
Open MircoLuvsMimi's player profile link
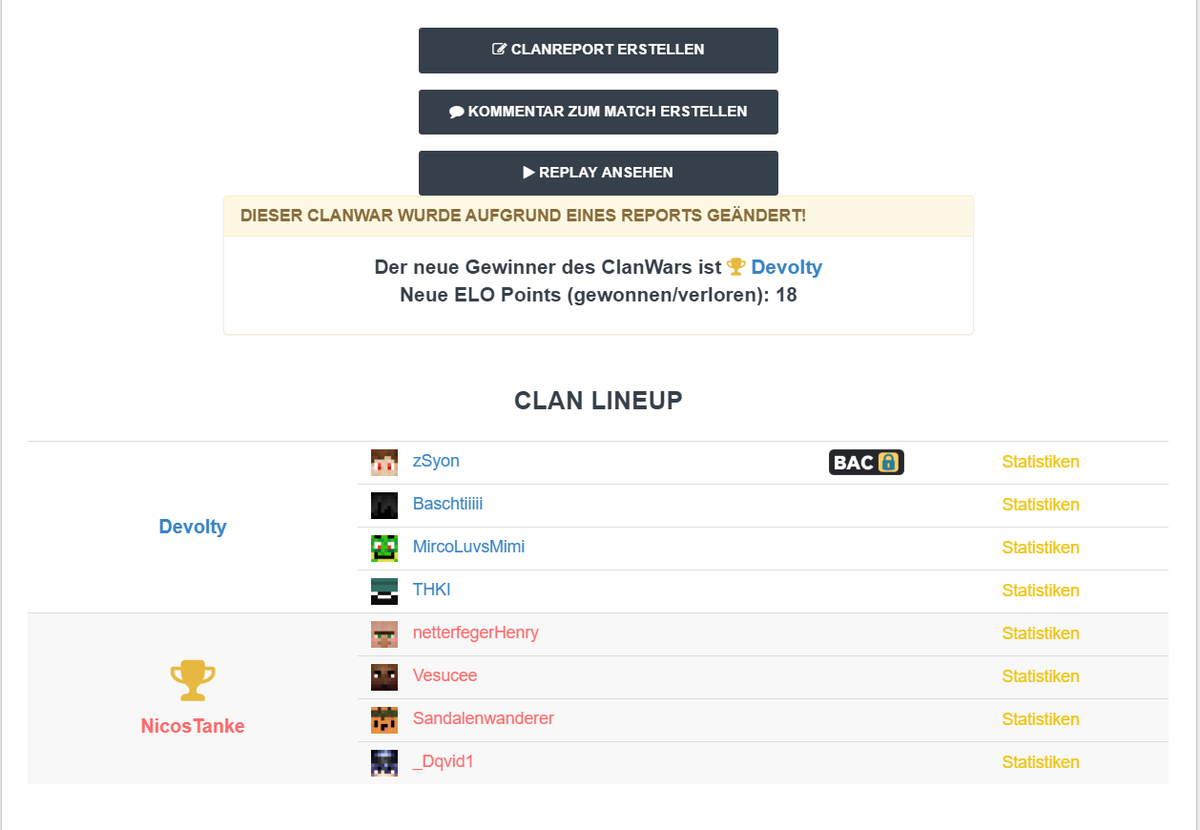469,547
